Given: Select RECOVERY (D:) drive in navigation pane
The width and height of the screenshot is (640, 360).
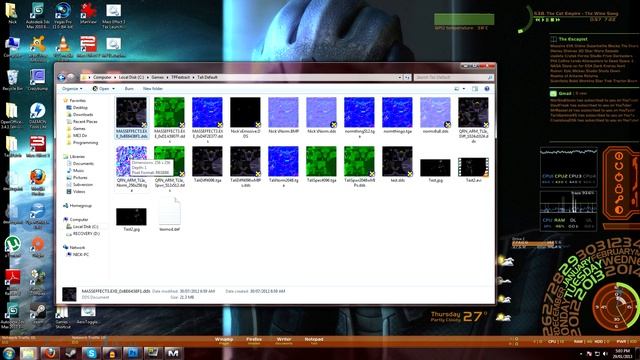Looking at the screenshot, I should [x=86, y=233].
